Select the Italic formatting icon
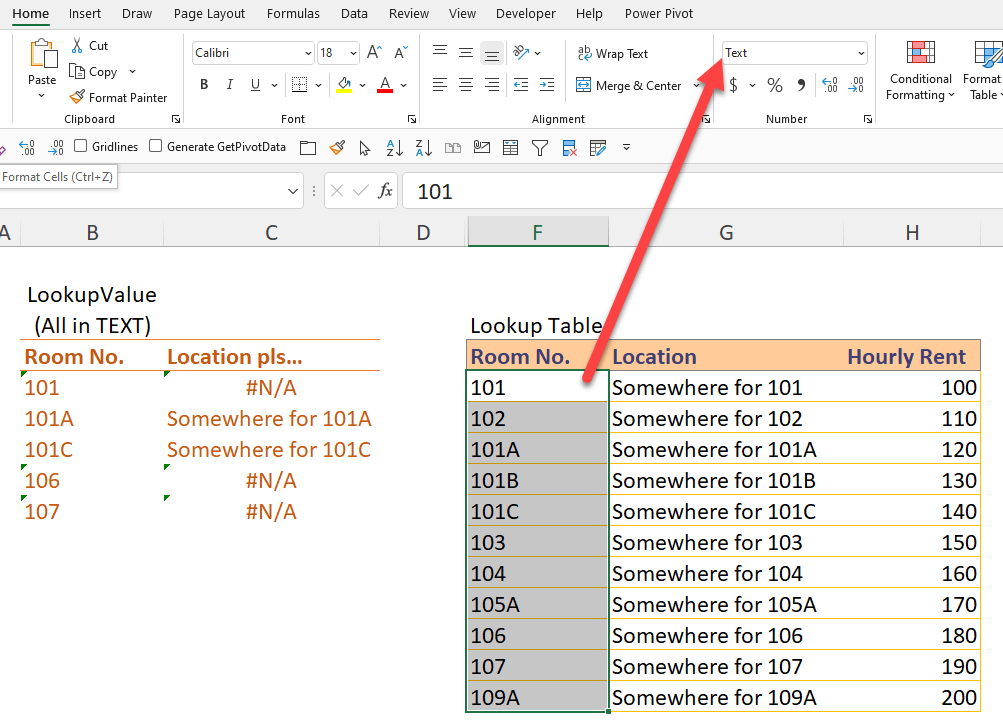This screenshot has width=1003, height=721. point(229,84)
